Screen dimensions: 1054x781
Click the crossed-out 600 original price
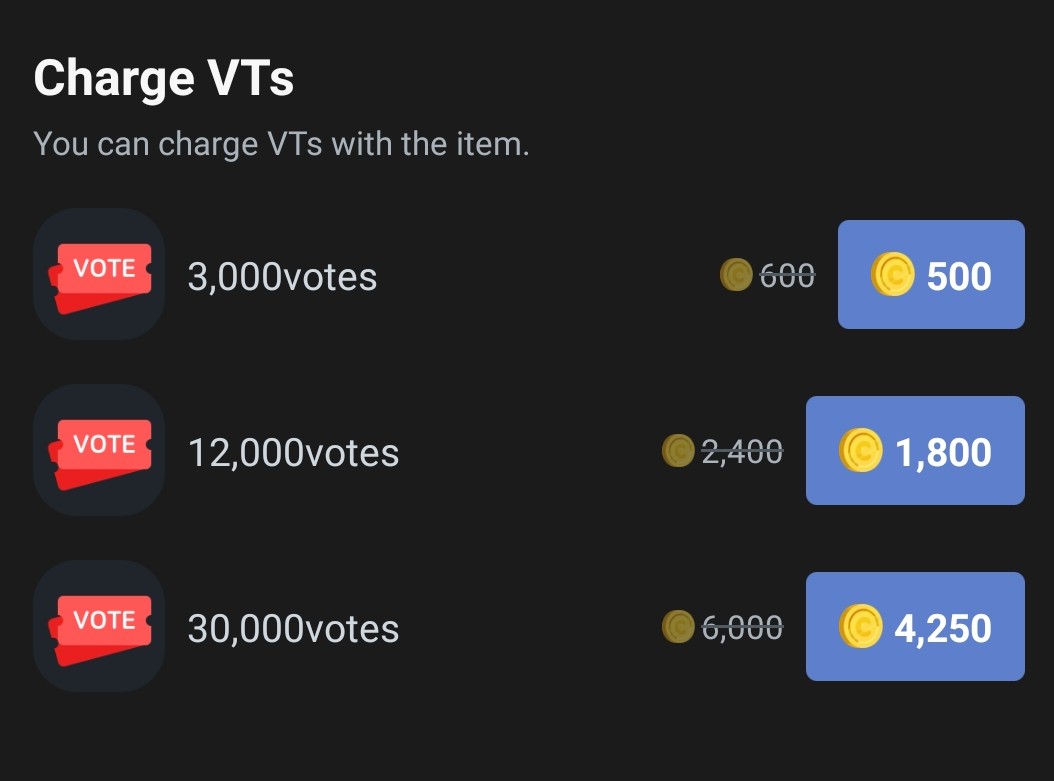pos(787,275)
